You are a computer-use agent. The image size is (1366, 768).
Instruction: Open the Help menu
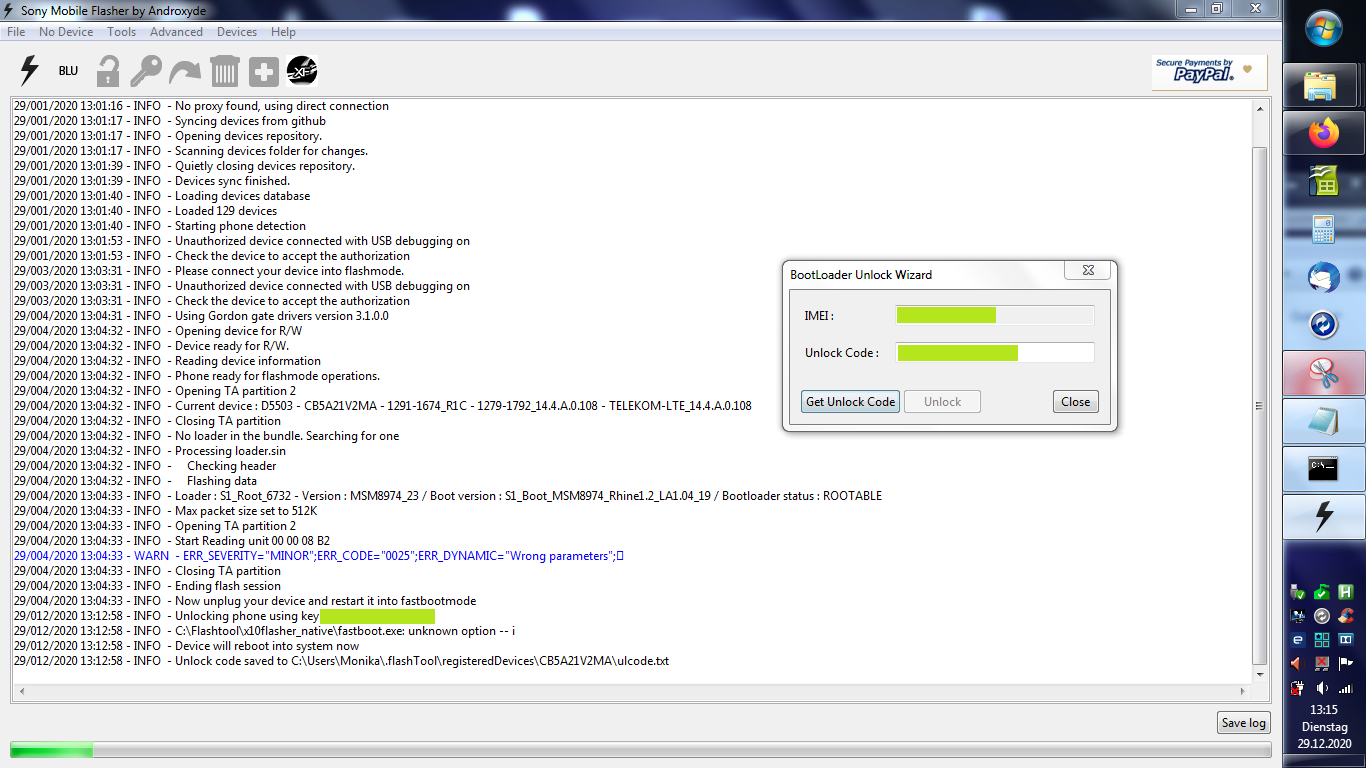(283, 32)
